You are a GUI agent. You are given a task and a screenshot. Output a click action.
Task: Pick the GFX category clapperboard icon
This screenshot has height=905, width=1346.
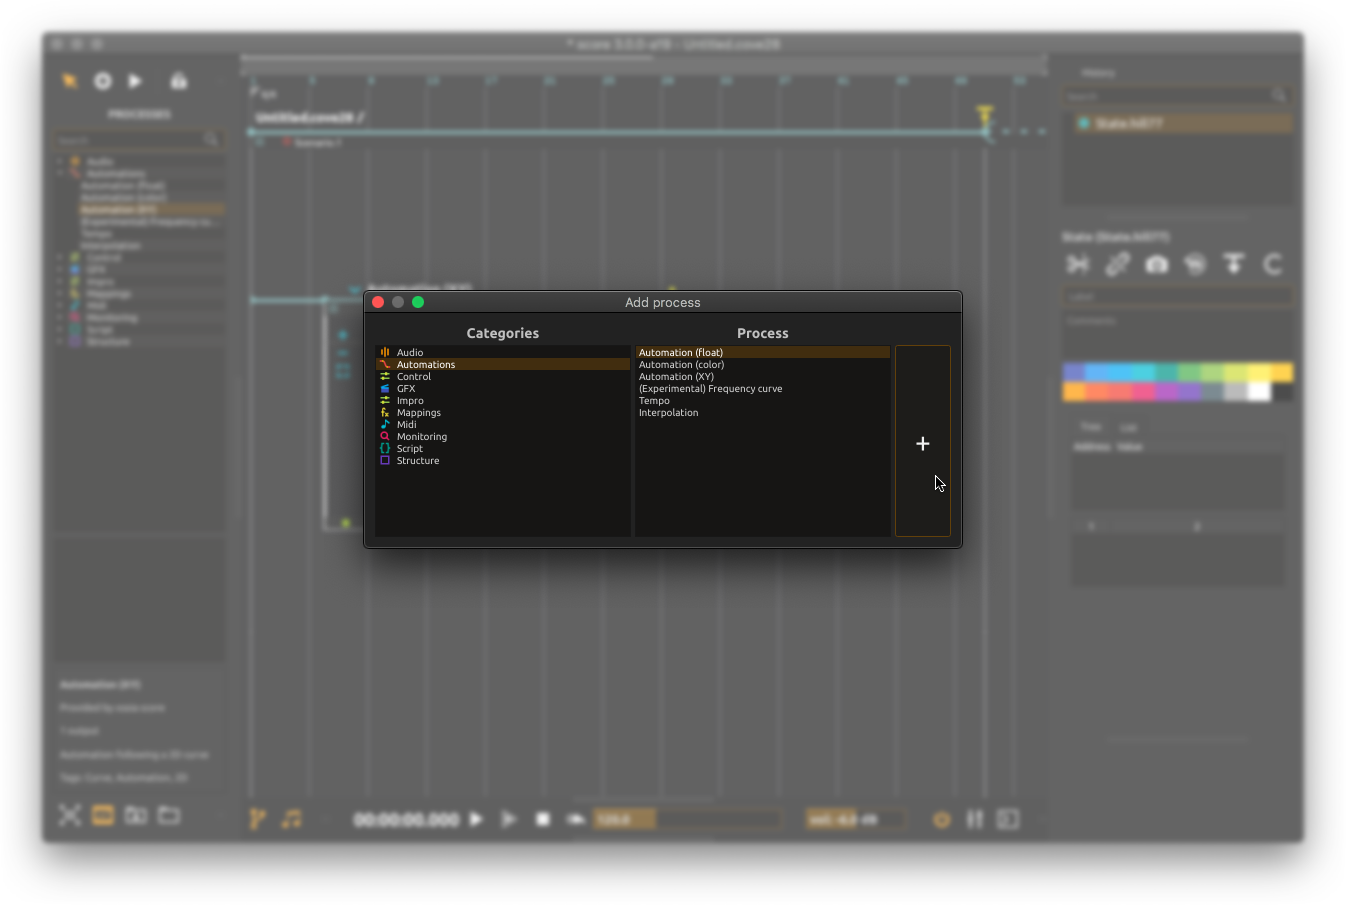pos(385,388)
